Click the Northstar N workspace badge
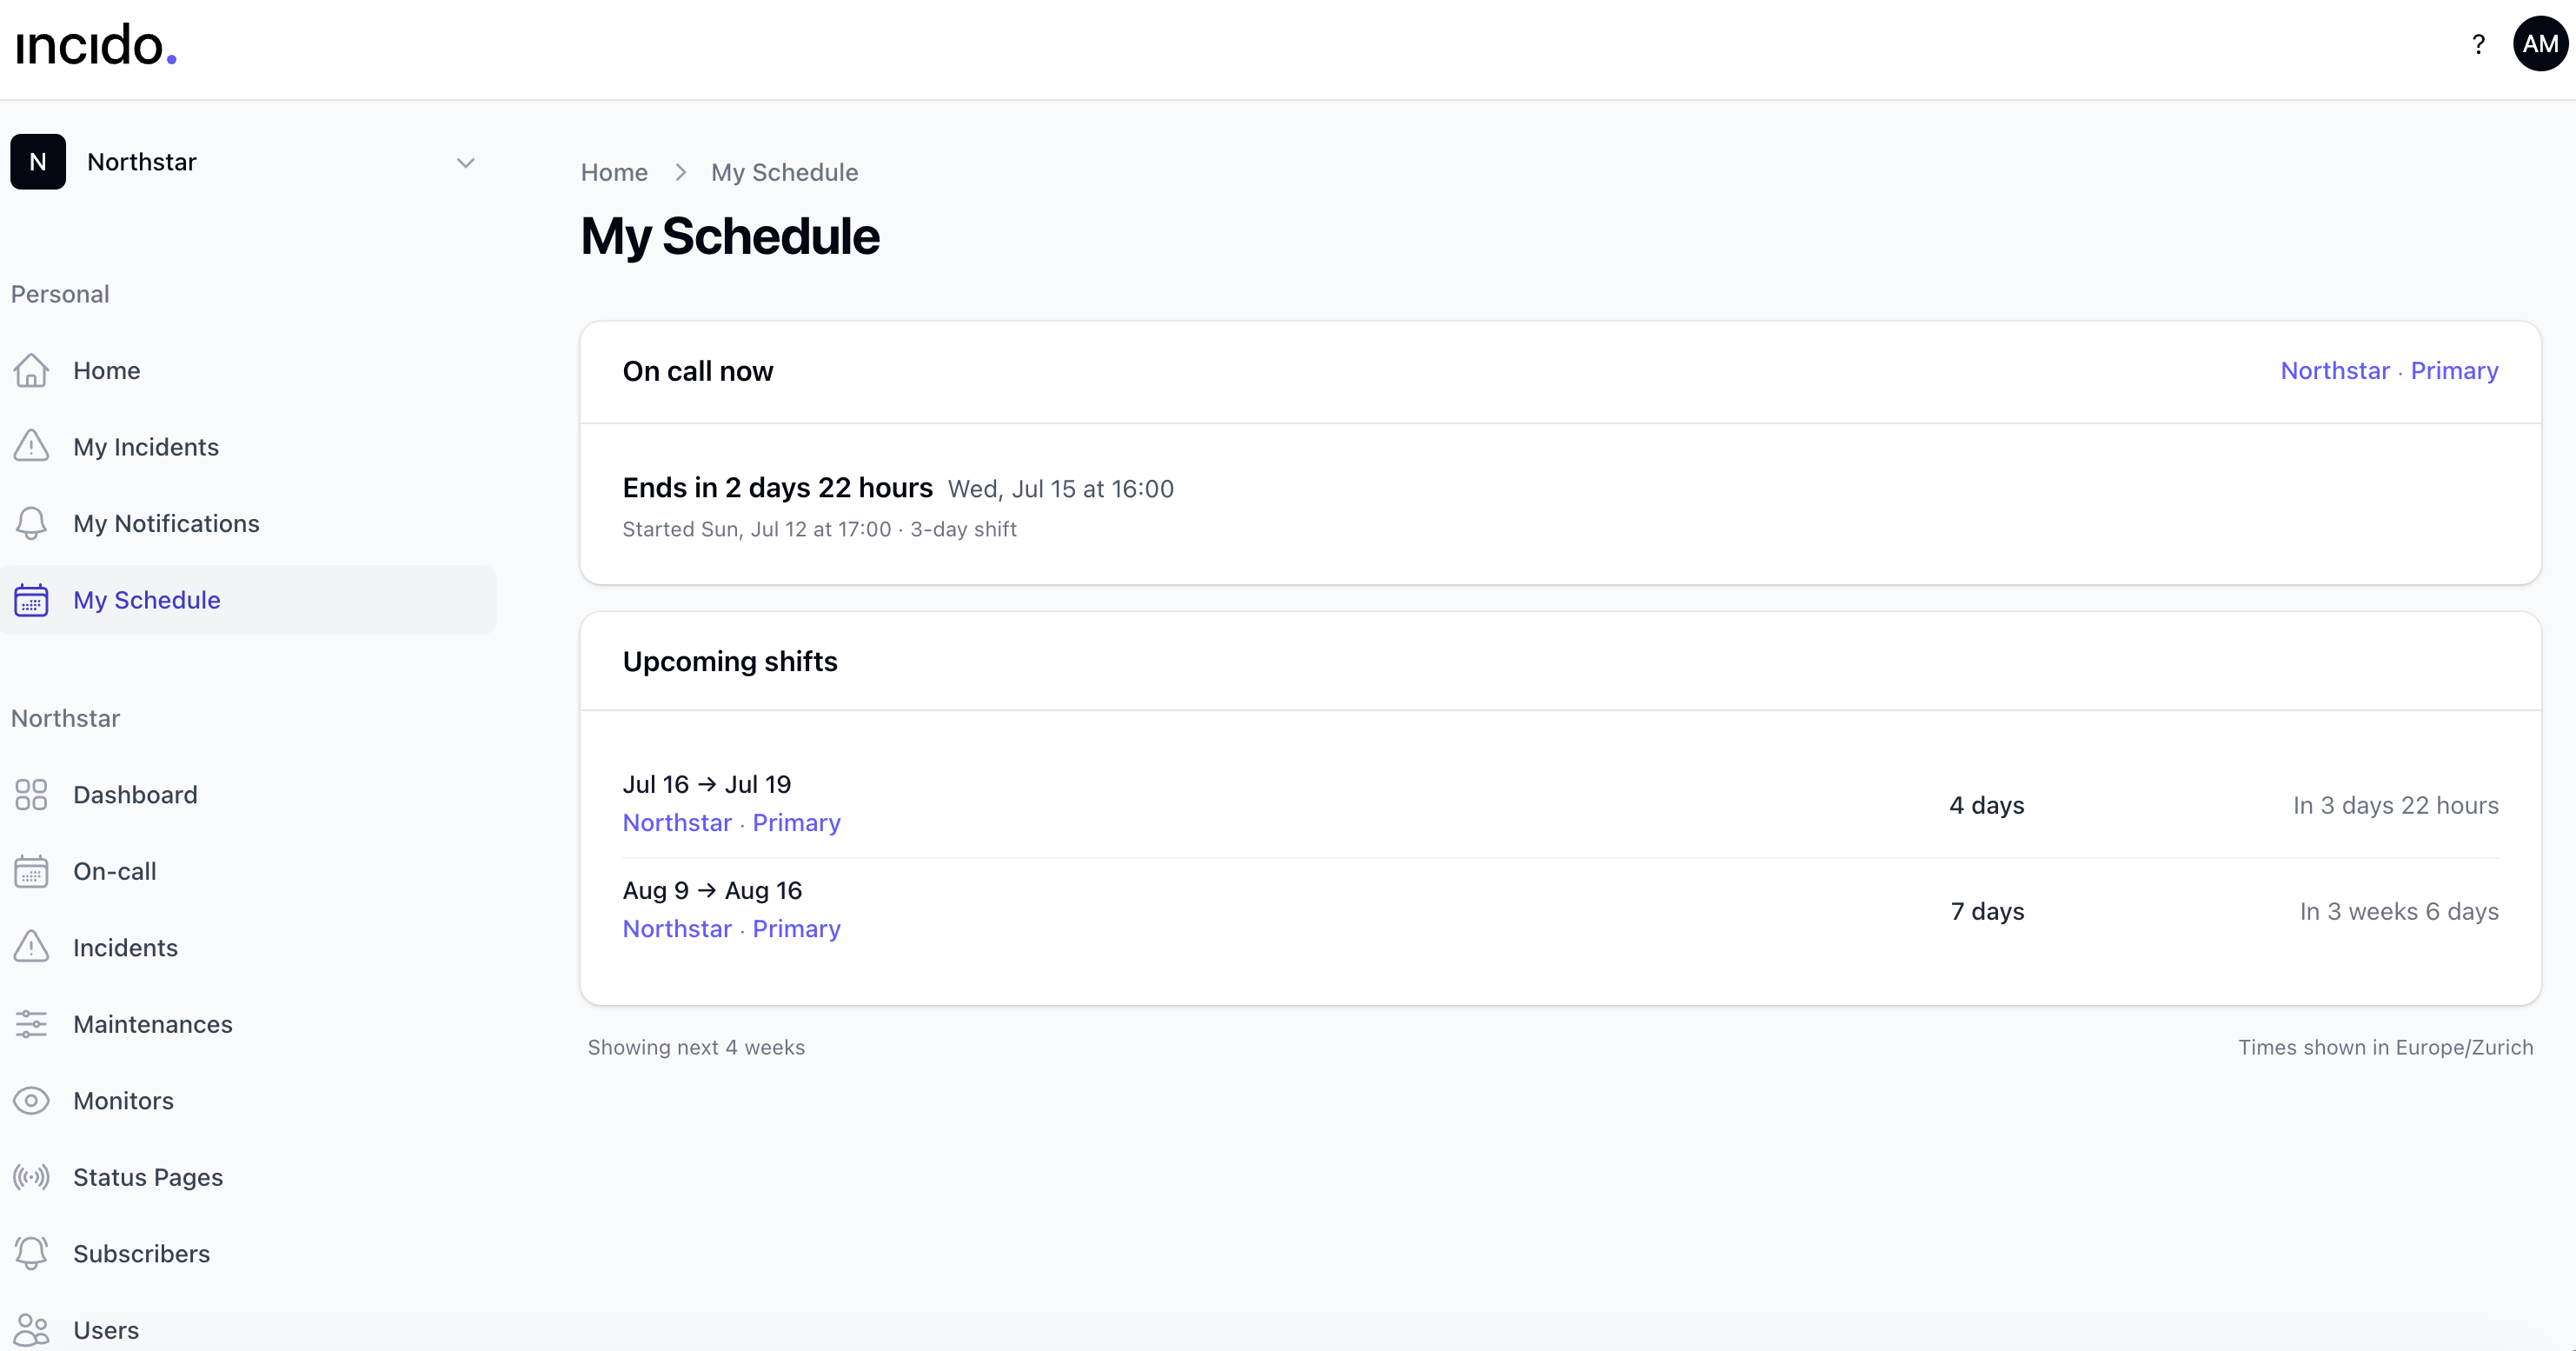This screenshot has height=1351, width=2576. (38, 162)
